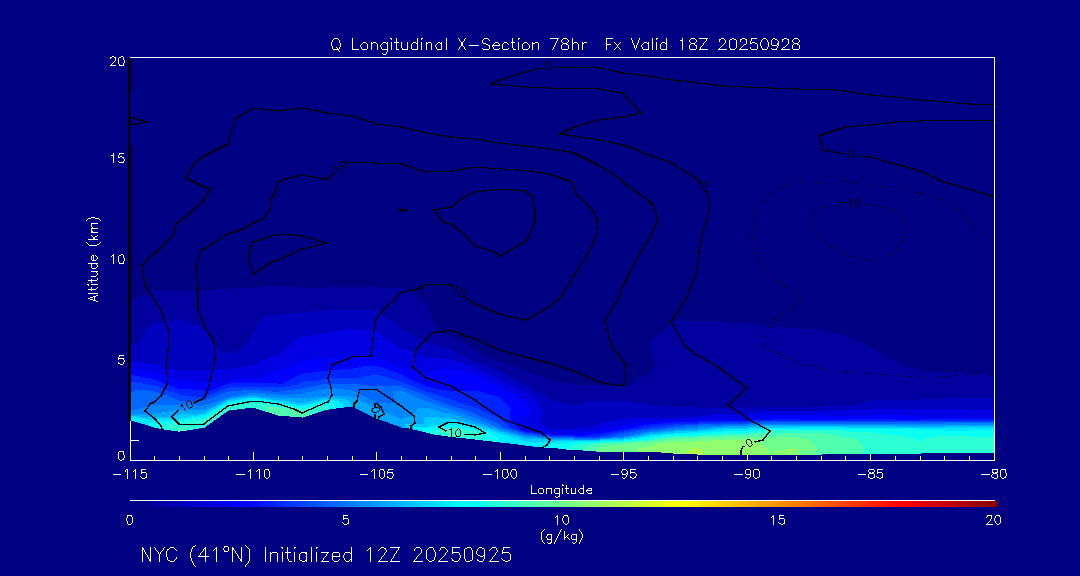Click the 5 km altitude tick label

pos(118,359)
